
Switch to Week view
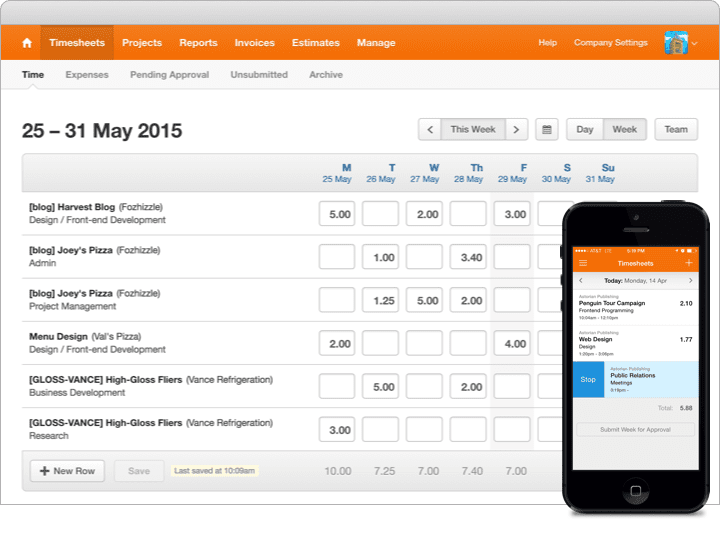click(x=624, y=129)
